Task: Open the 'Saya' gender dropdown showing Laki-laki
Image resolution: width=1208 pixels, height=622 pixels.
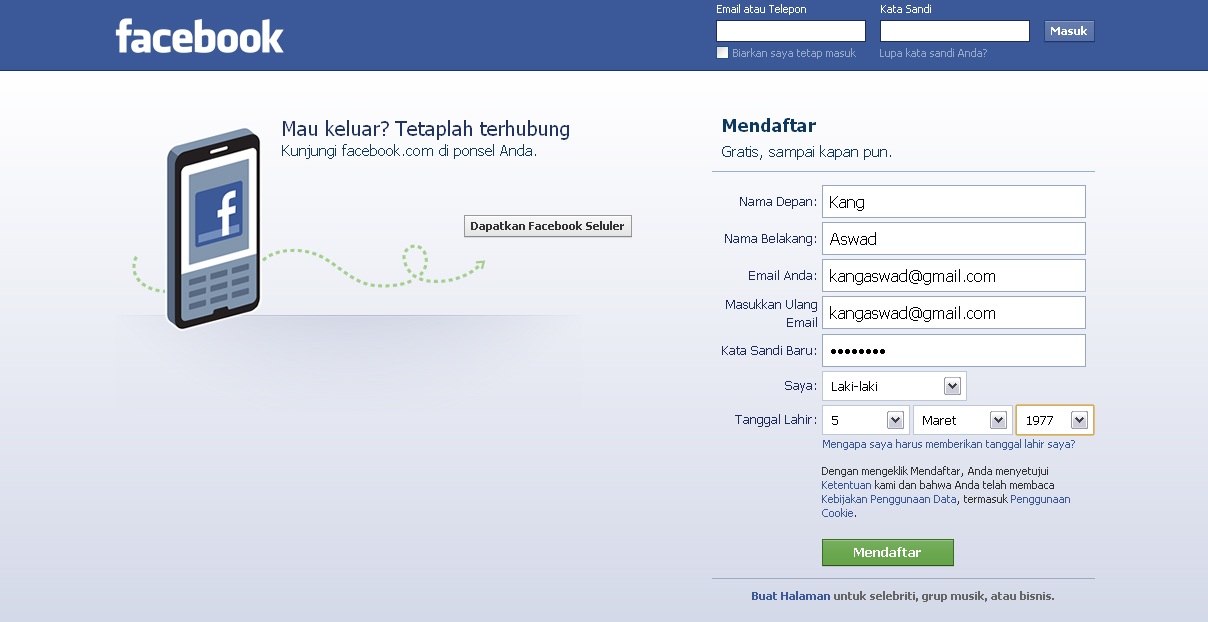Action: (894, 386)
